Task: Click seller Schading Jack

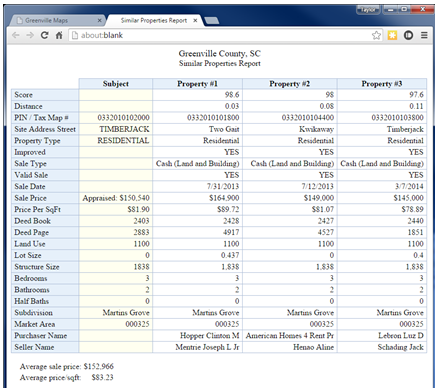Action: [x=401, y=347]
